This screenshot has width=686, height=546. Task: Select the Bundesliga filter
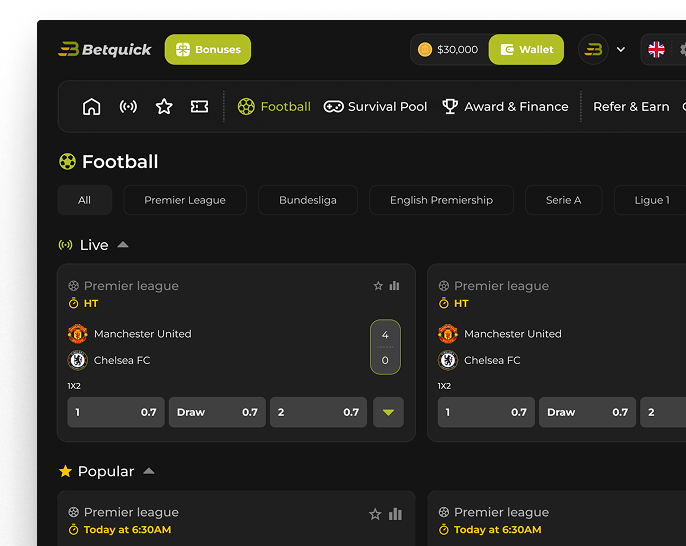pyautogui.click(x=307, y=200)
